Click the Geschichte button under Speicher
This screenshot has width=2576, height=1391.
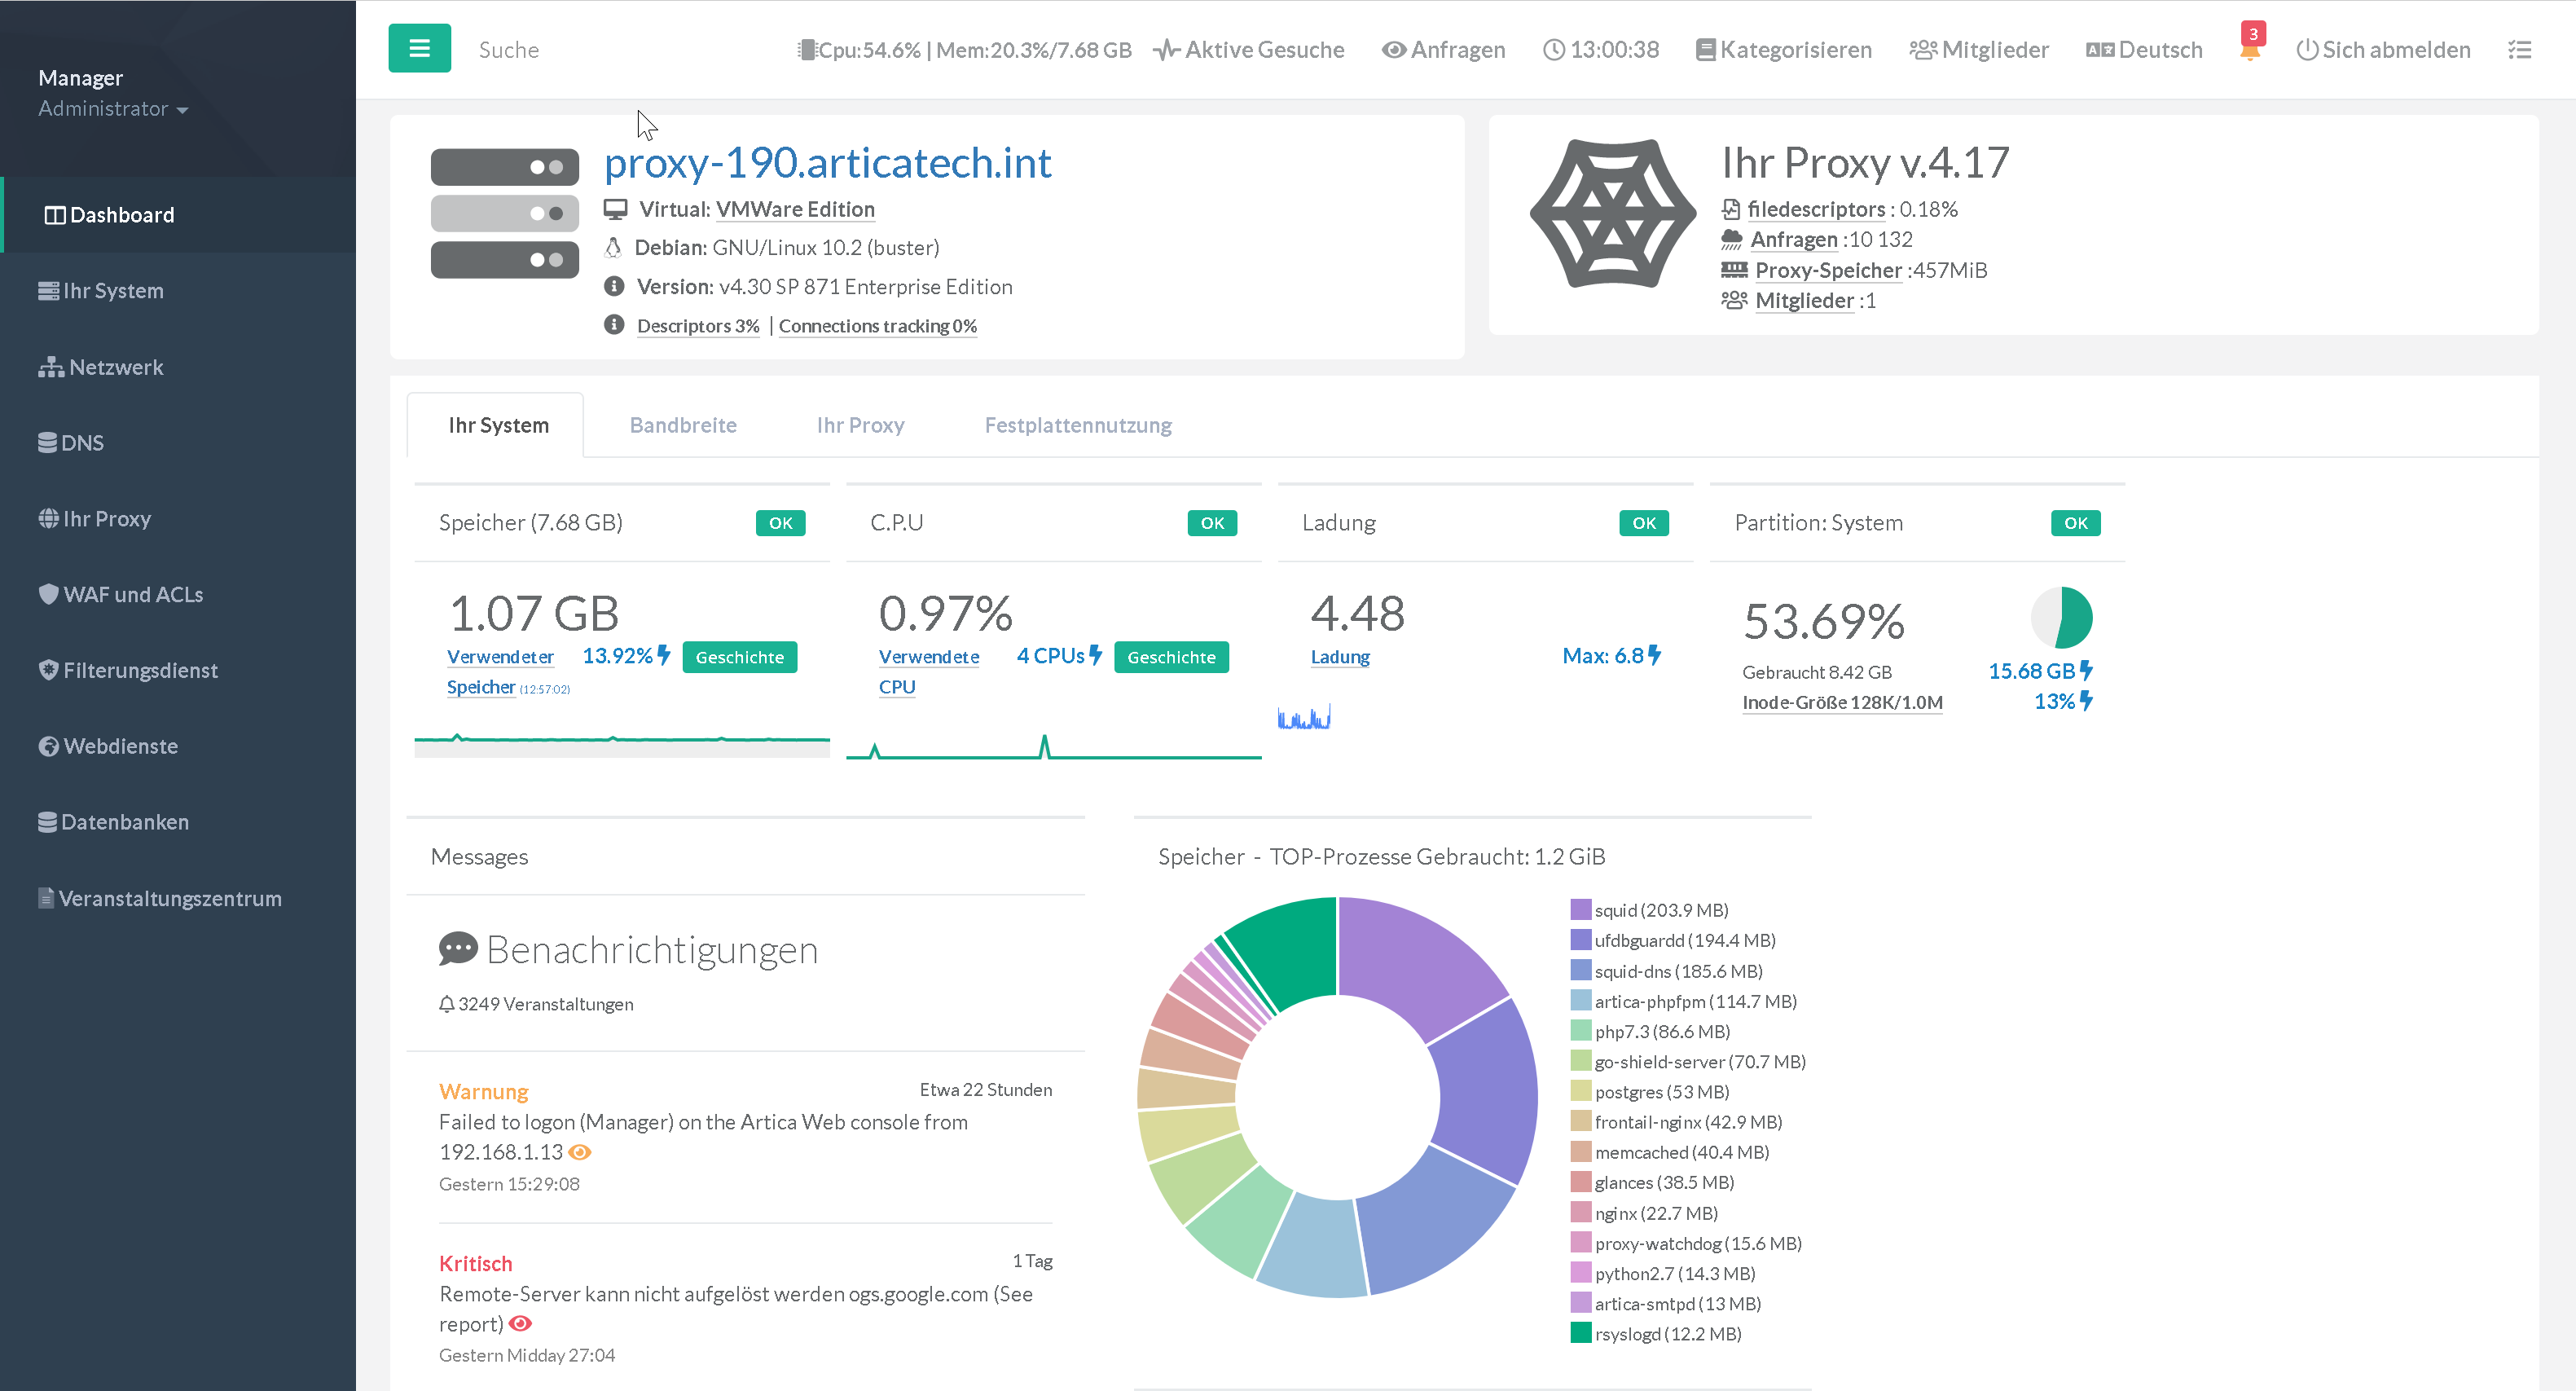pyautogui.click(x=739, y=657)
